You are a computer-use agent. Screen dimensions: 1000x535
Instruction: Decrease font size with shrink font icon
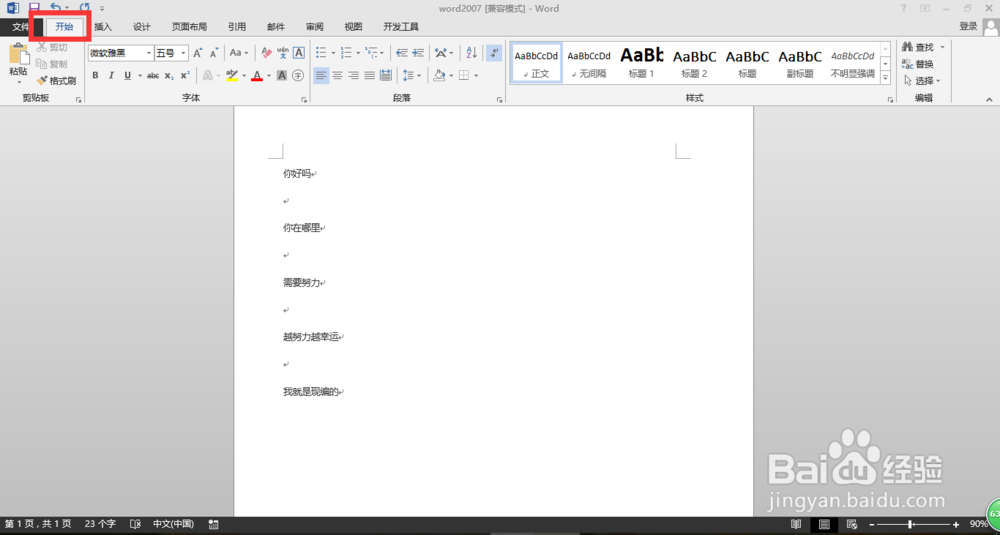[214, 53]
